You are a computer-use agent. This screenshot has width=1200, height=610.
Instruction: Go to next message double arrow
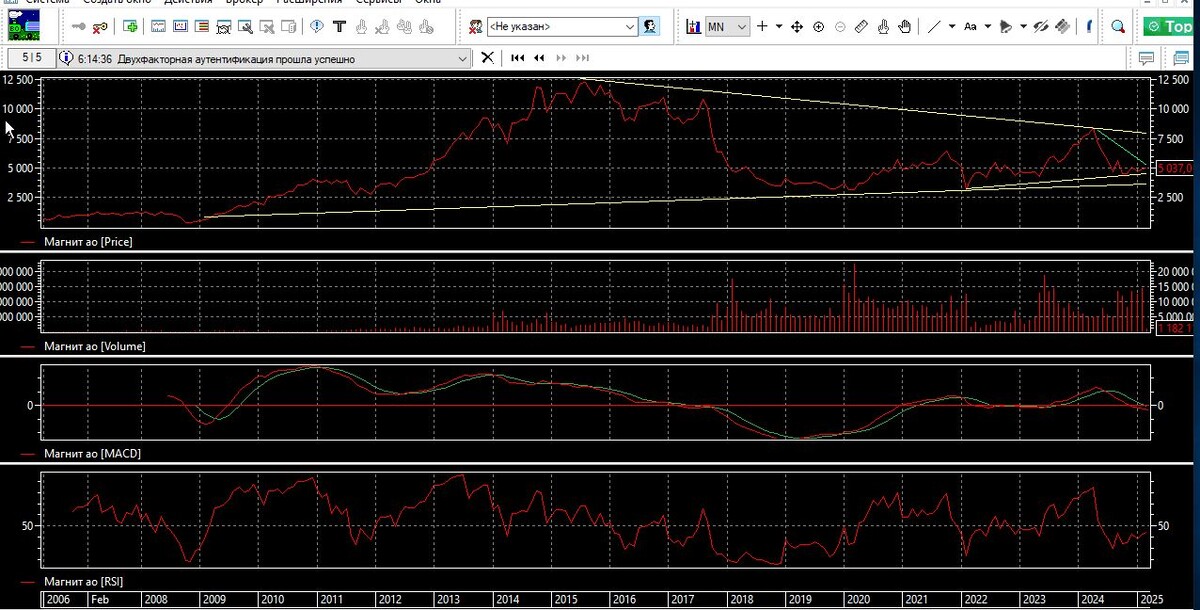click(561, 58)
